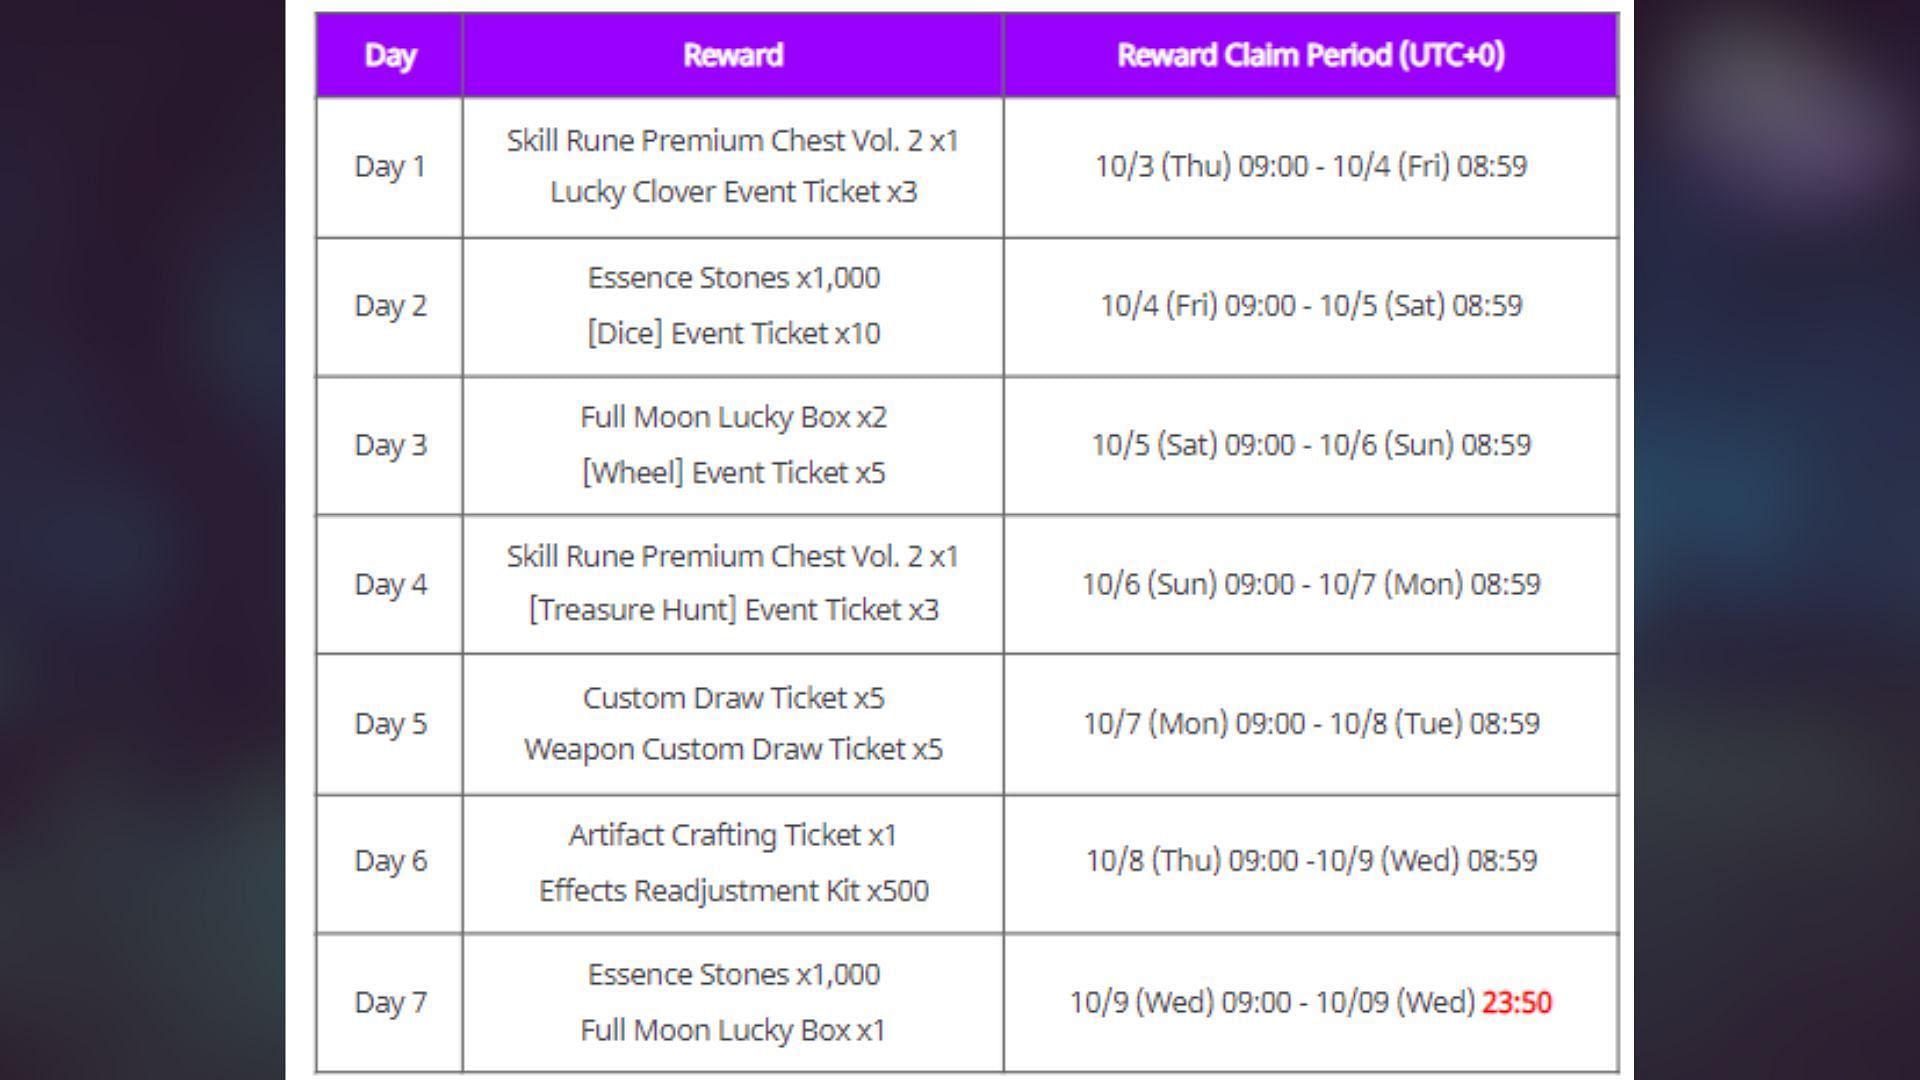The width and height of the screenshot is (1920, 1080).
Task: Click the Day 2 row label
Action: (x=390, y=306)
